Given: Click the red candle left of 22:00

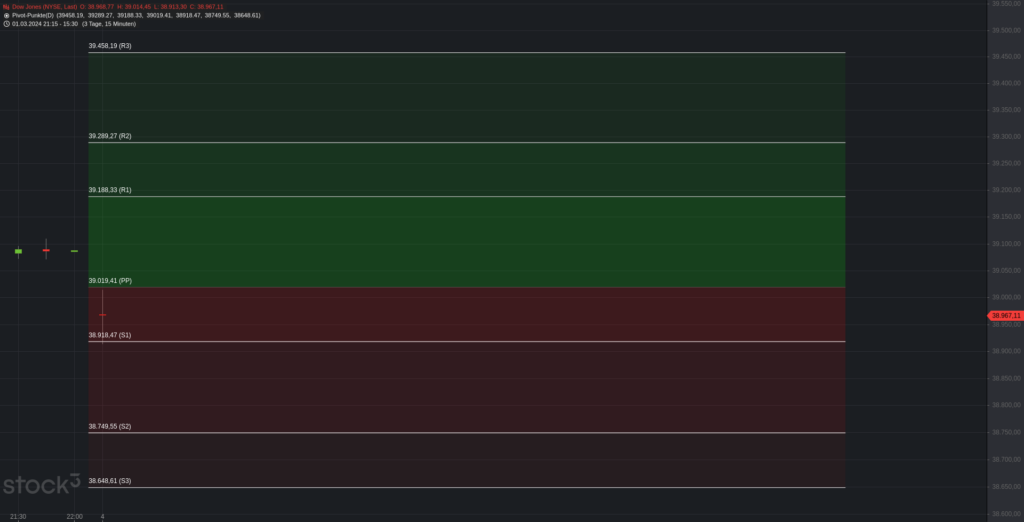Looking at the screenshot, I should [x=46, y=250].
